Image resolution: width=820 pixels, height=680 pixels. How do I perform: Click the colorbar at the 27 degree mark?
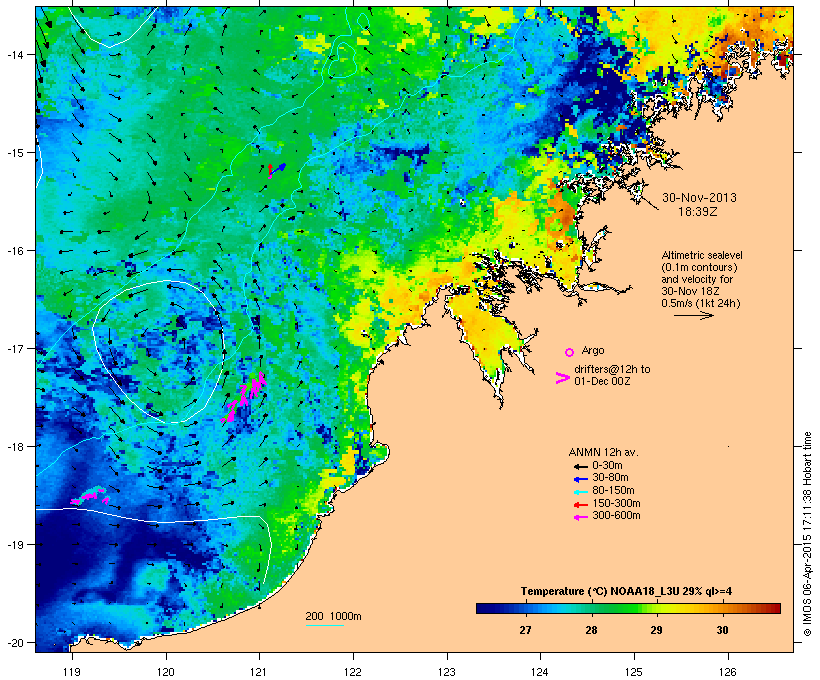[x=526, y=608]
